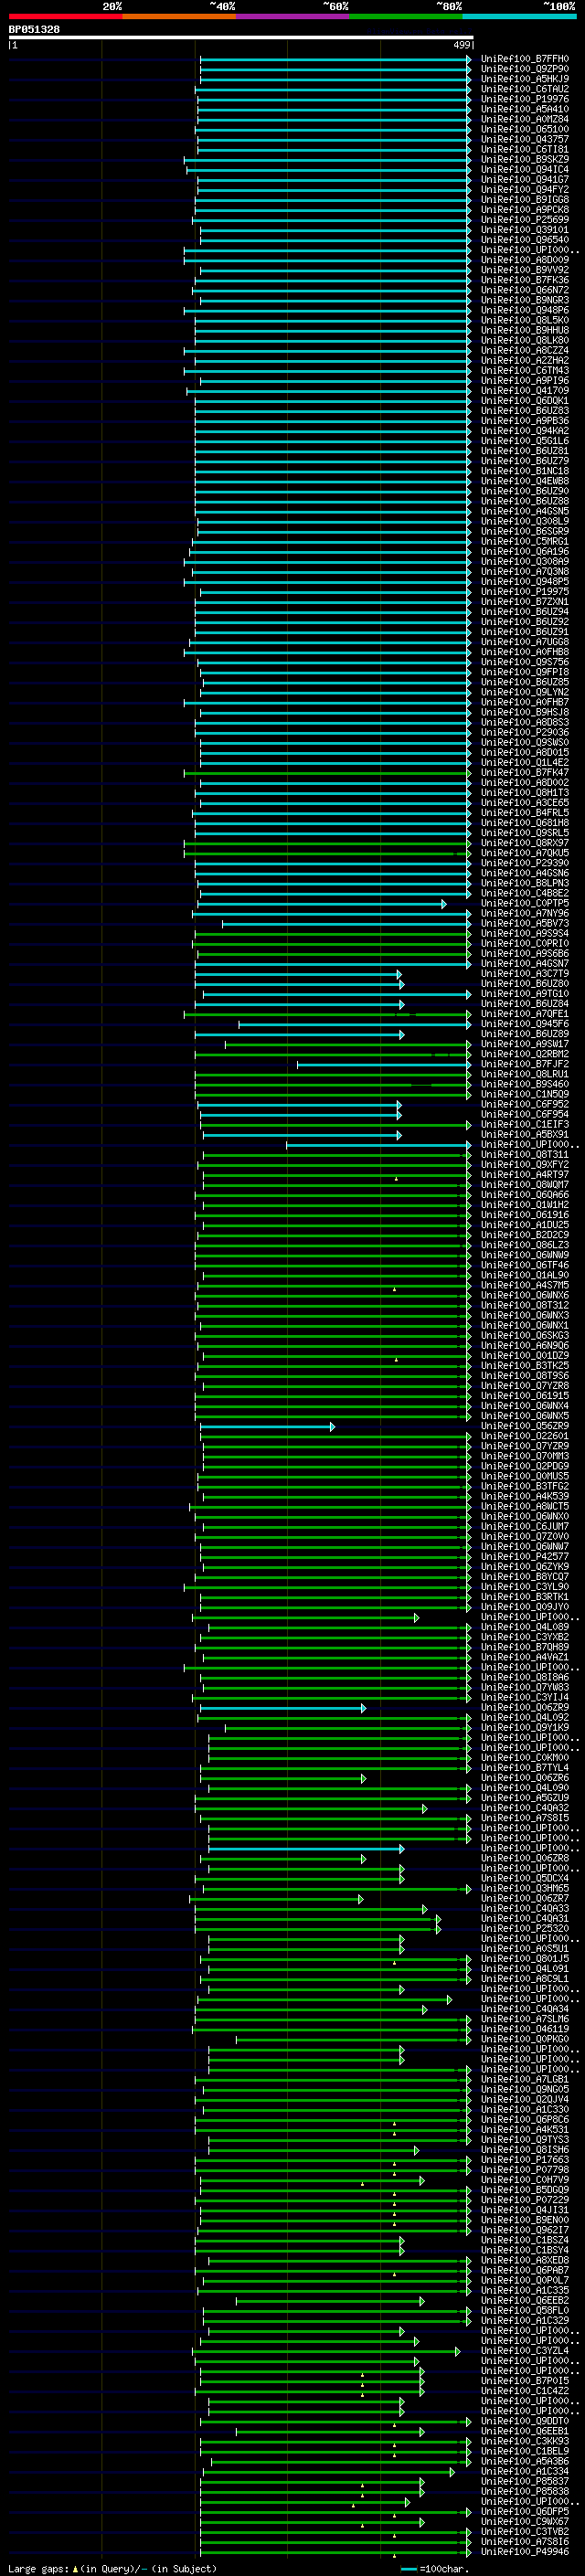
Task: Select the UniRef100_C3KK93 label
Action: click(x=524, y=2442)
